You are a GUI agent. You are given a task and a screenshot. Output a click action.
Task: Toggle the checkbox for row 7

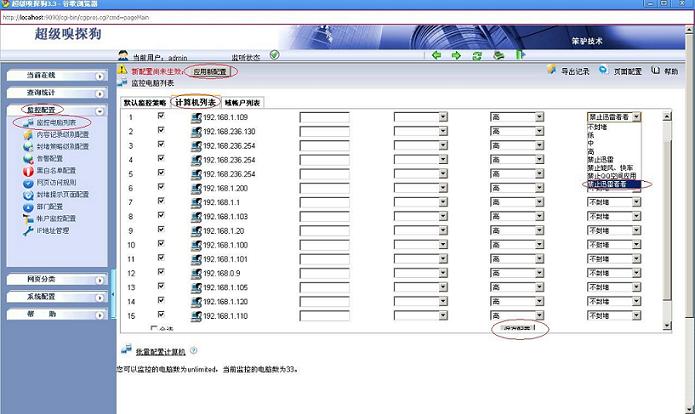pos(160,201)
